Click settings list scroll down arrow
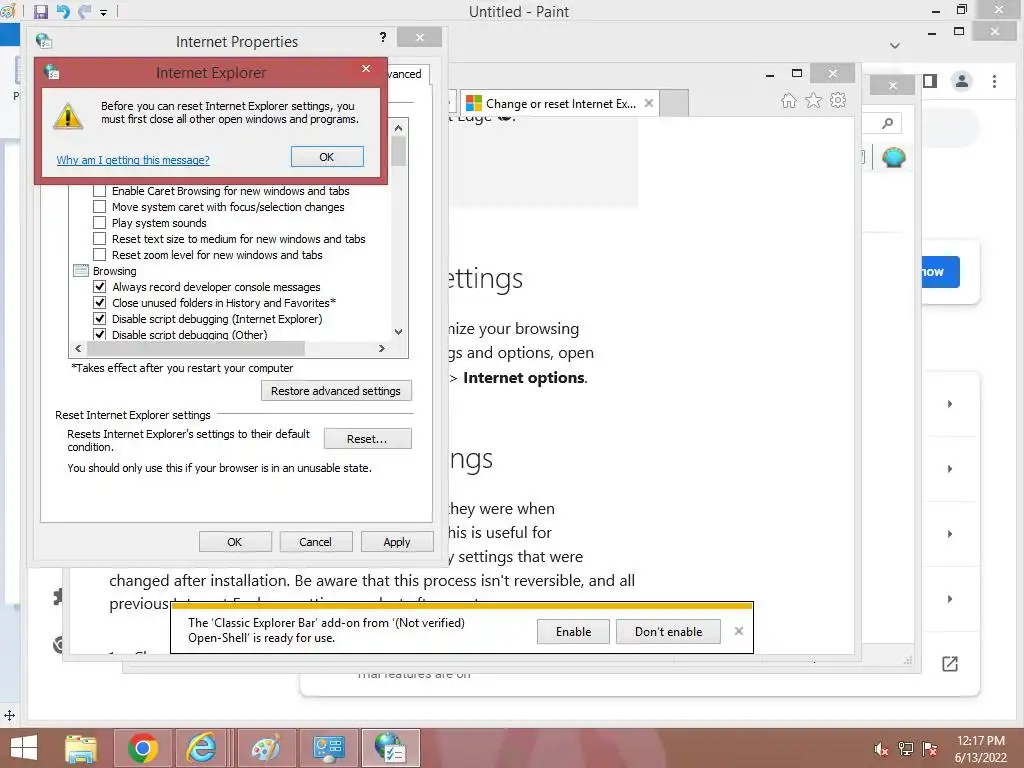Viewport: 1024px width, 768px height. [398, 332]
